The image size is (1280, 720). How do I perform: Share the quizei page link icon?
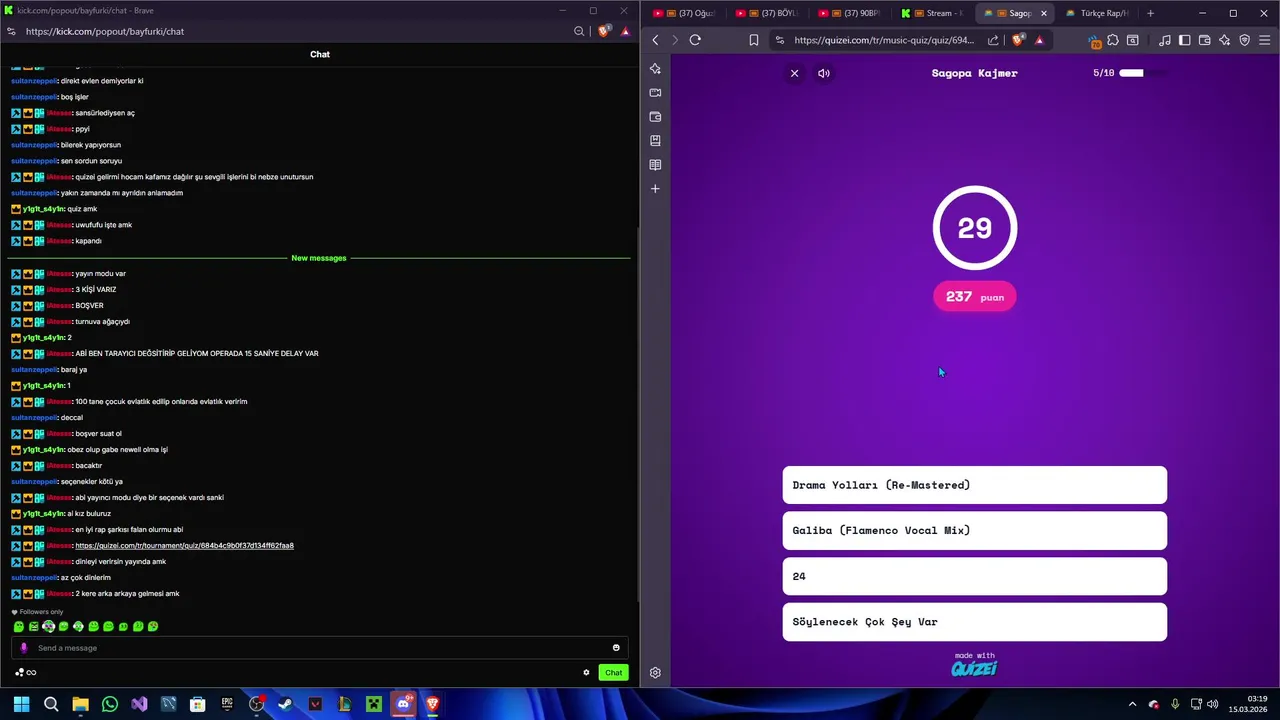pos(993,40)
